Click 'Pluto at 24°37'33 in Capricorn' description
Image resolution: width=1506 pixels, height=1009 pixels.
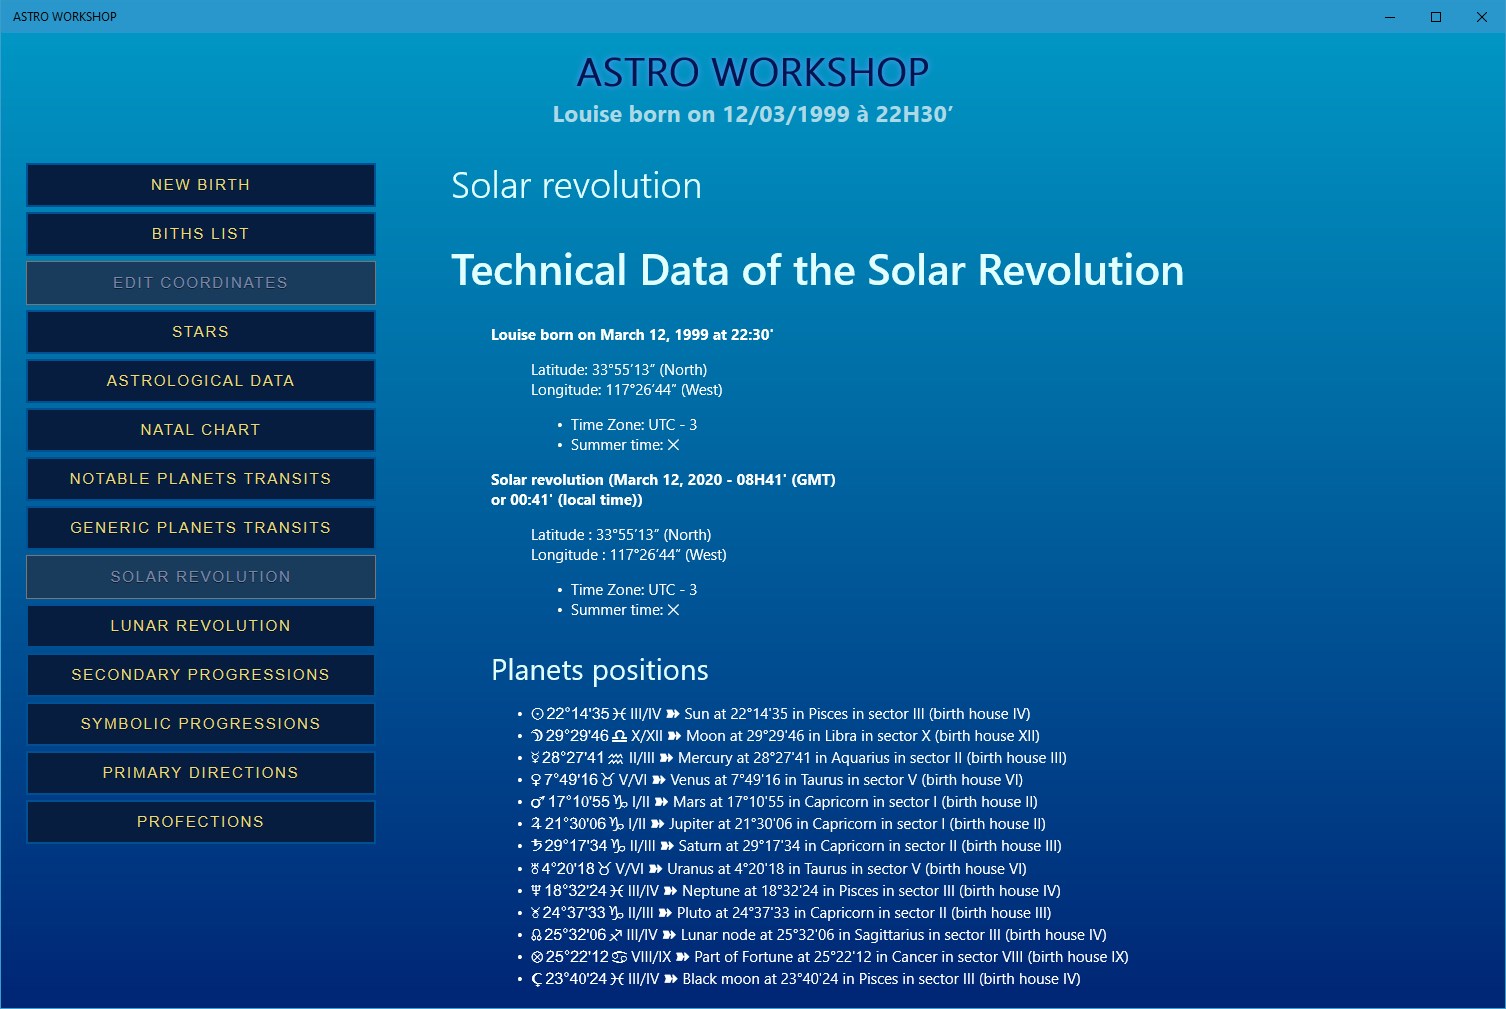coord(864,913)
